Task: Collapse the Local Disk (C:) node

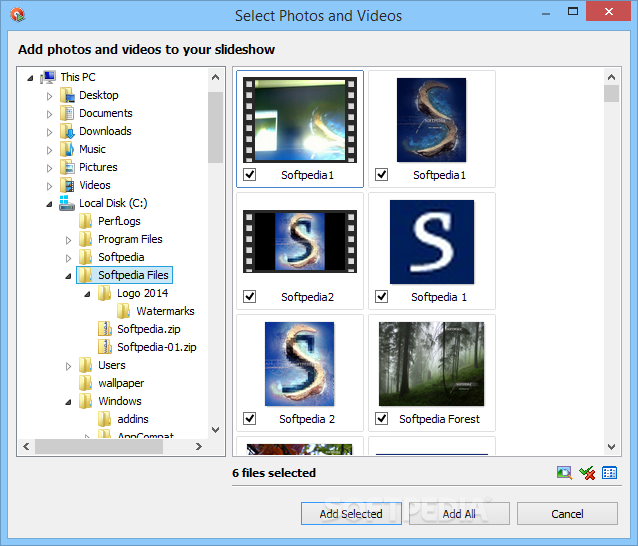Action: click(49, 204)
